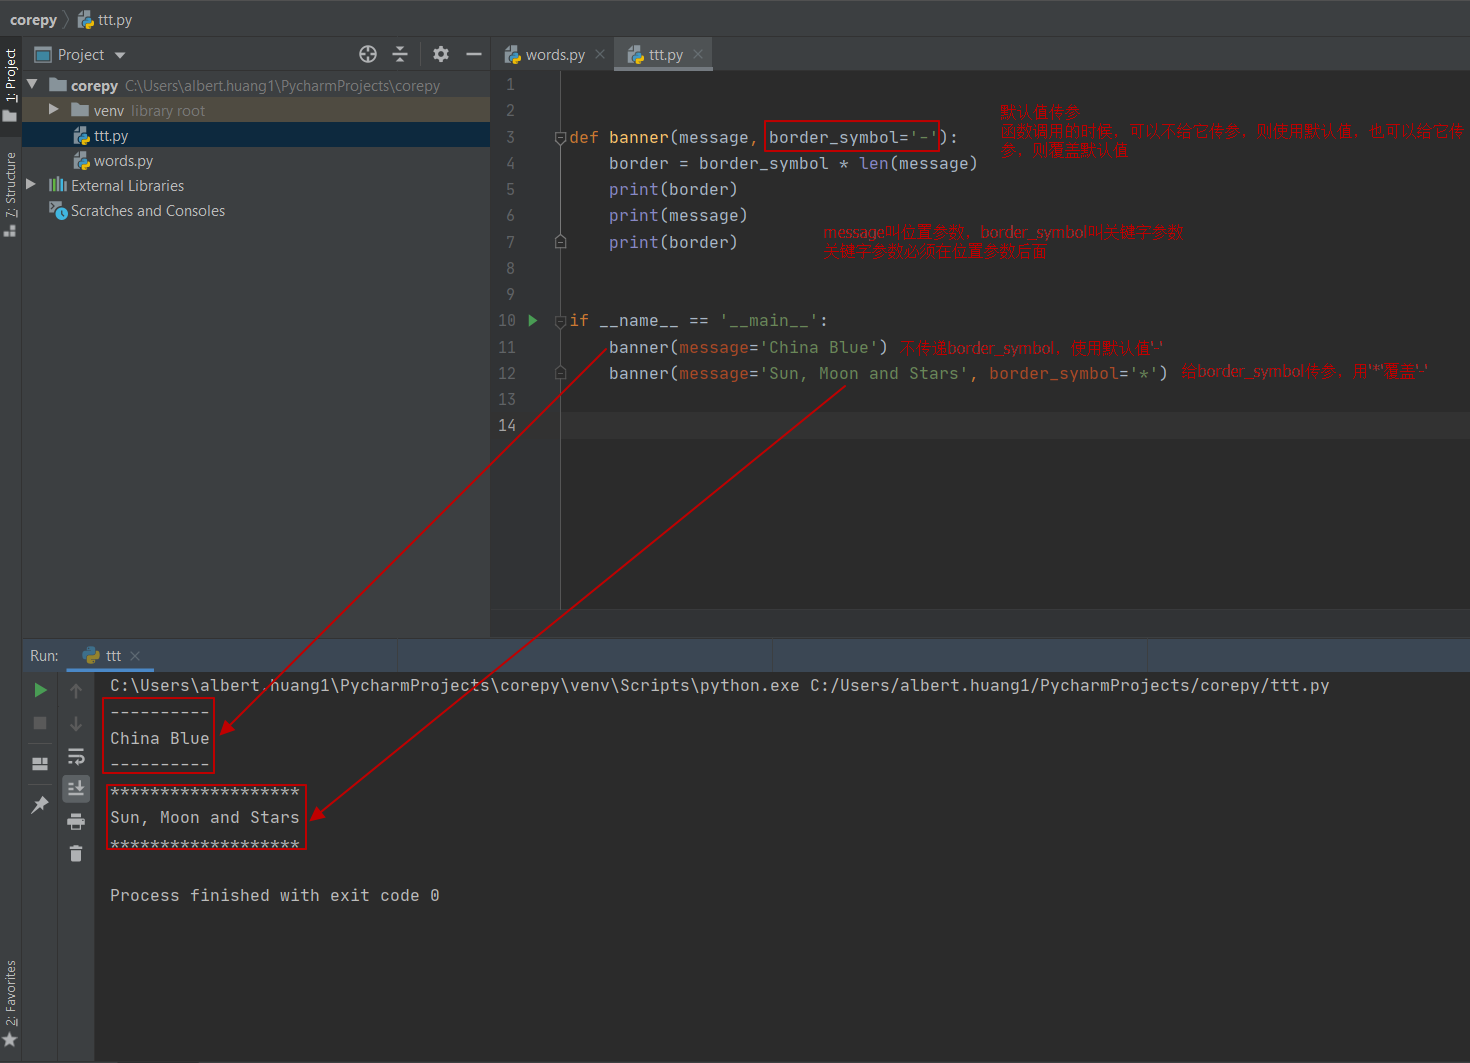Hide the Project tool window
Screen dimensions: 1470x1063
(474, 54)
